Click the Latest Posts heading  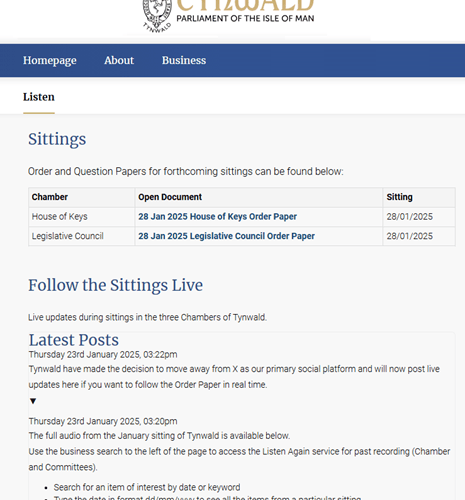click(x=74, y=340)
